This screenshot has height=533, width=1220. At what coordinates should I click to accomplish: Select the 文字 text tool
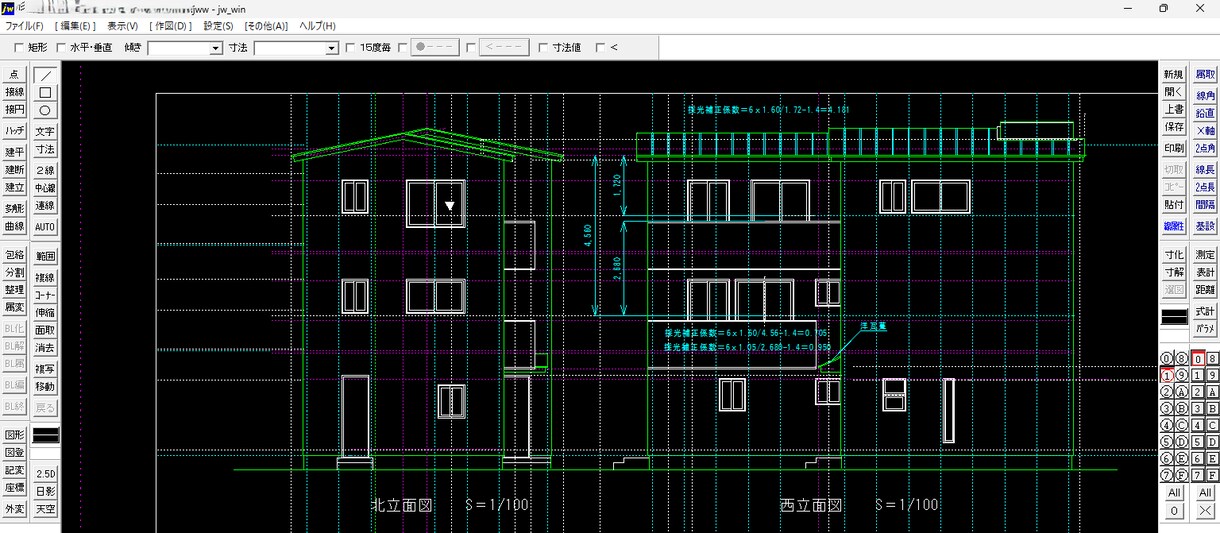tap(45, 131)
